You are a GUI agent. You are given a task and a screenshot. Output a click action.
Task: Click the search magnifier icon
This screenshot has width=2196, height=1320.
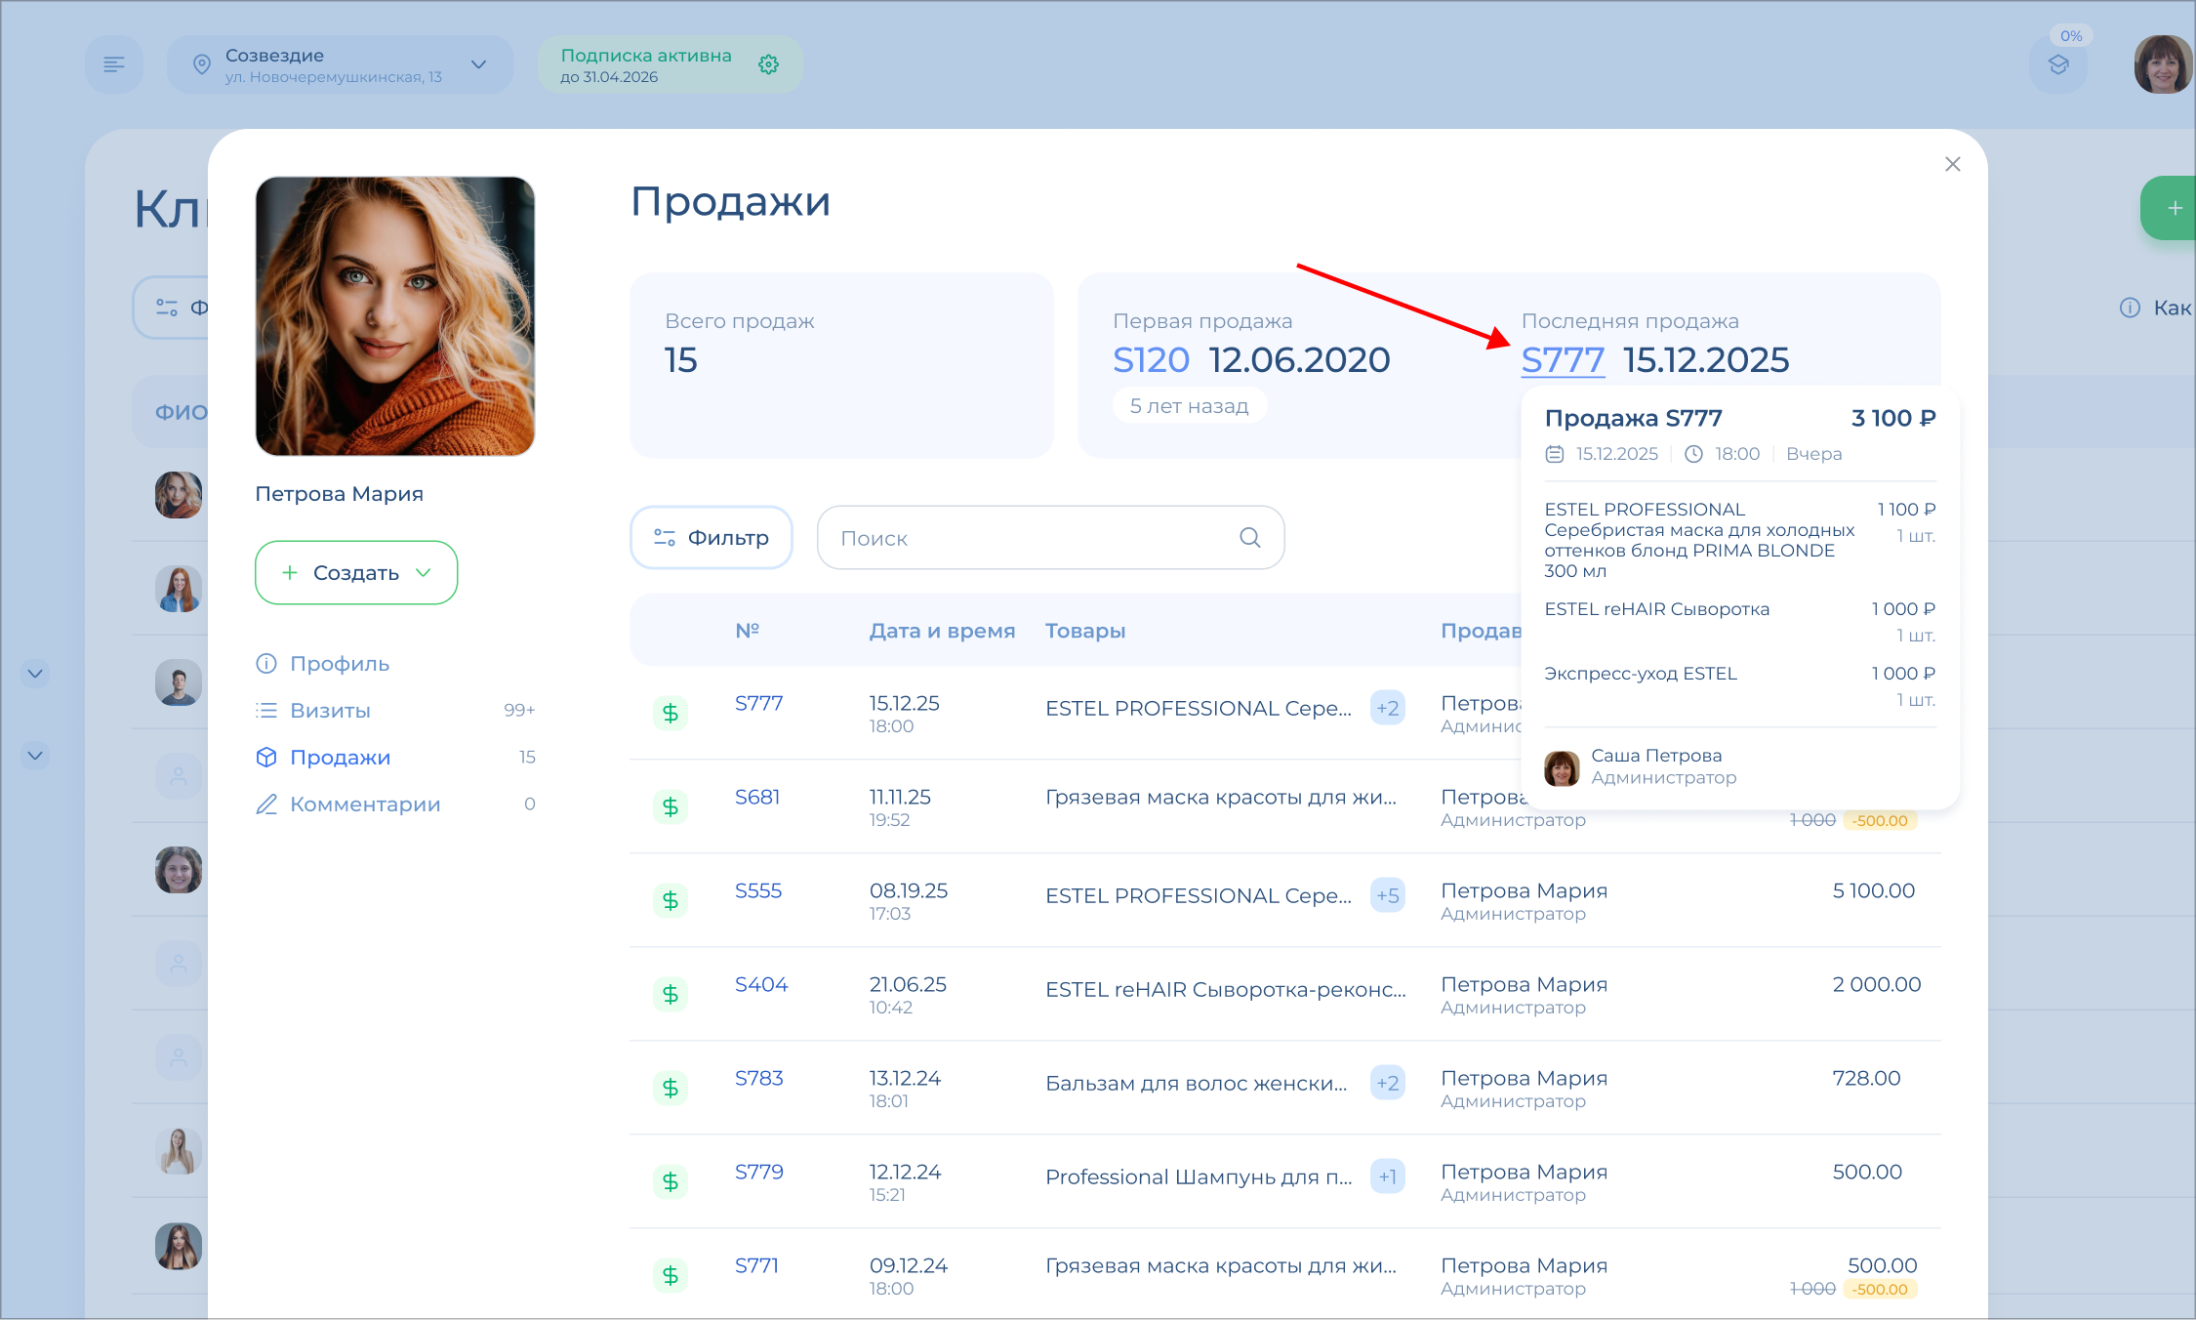1249,538
